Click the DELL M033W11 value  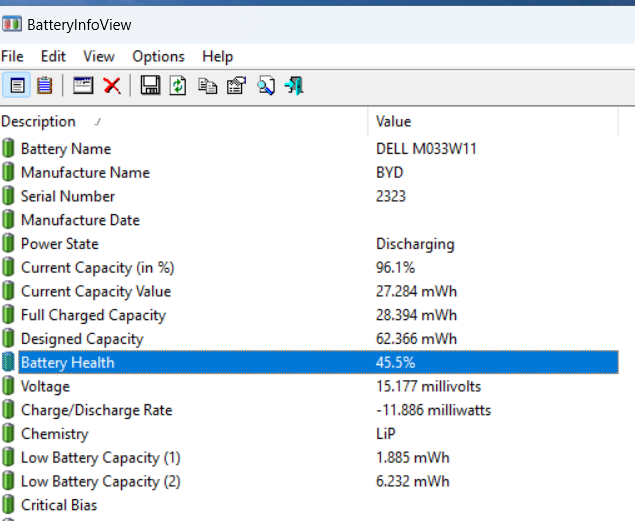(426, 149)
